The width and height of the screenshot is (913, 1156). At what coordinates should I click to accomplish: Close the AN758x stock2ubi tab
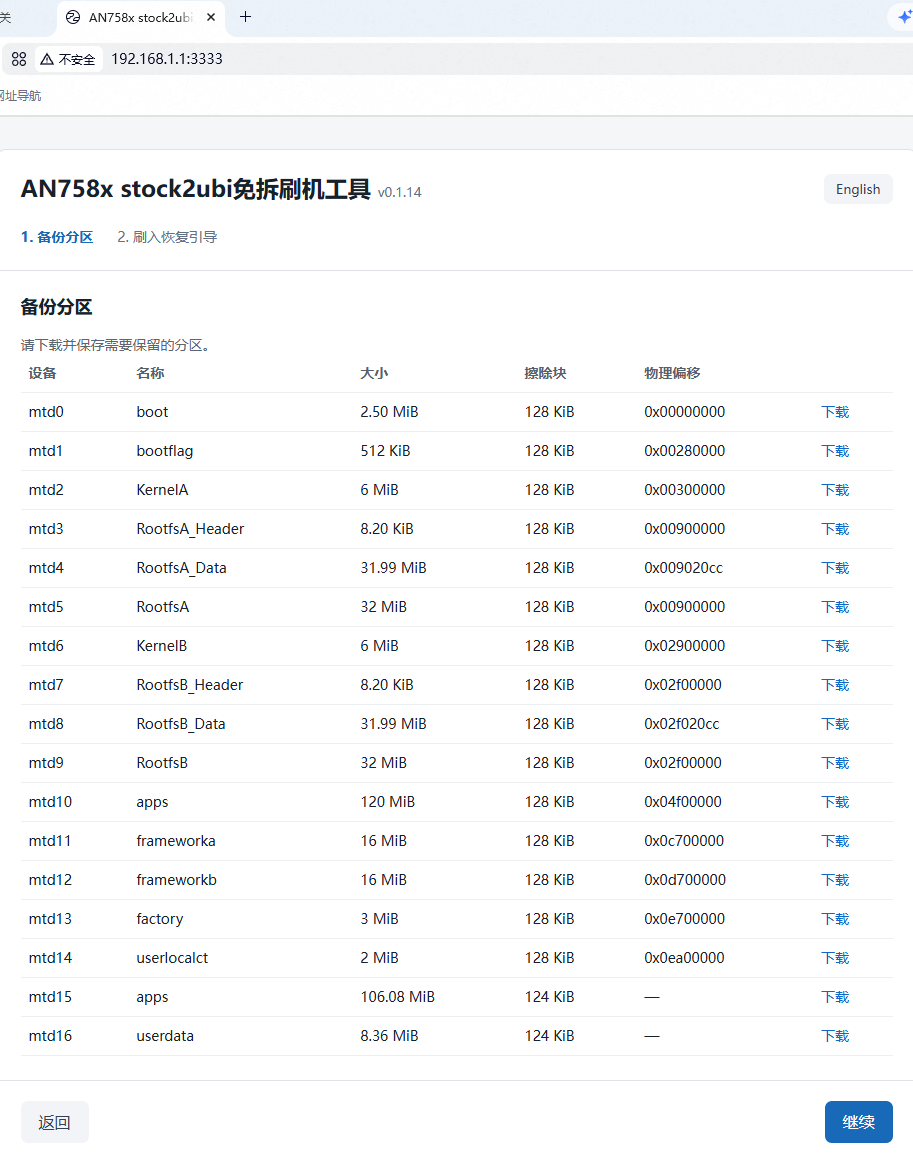point(211,17)
